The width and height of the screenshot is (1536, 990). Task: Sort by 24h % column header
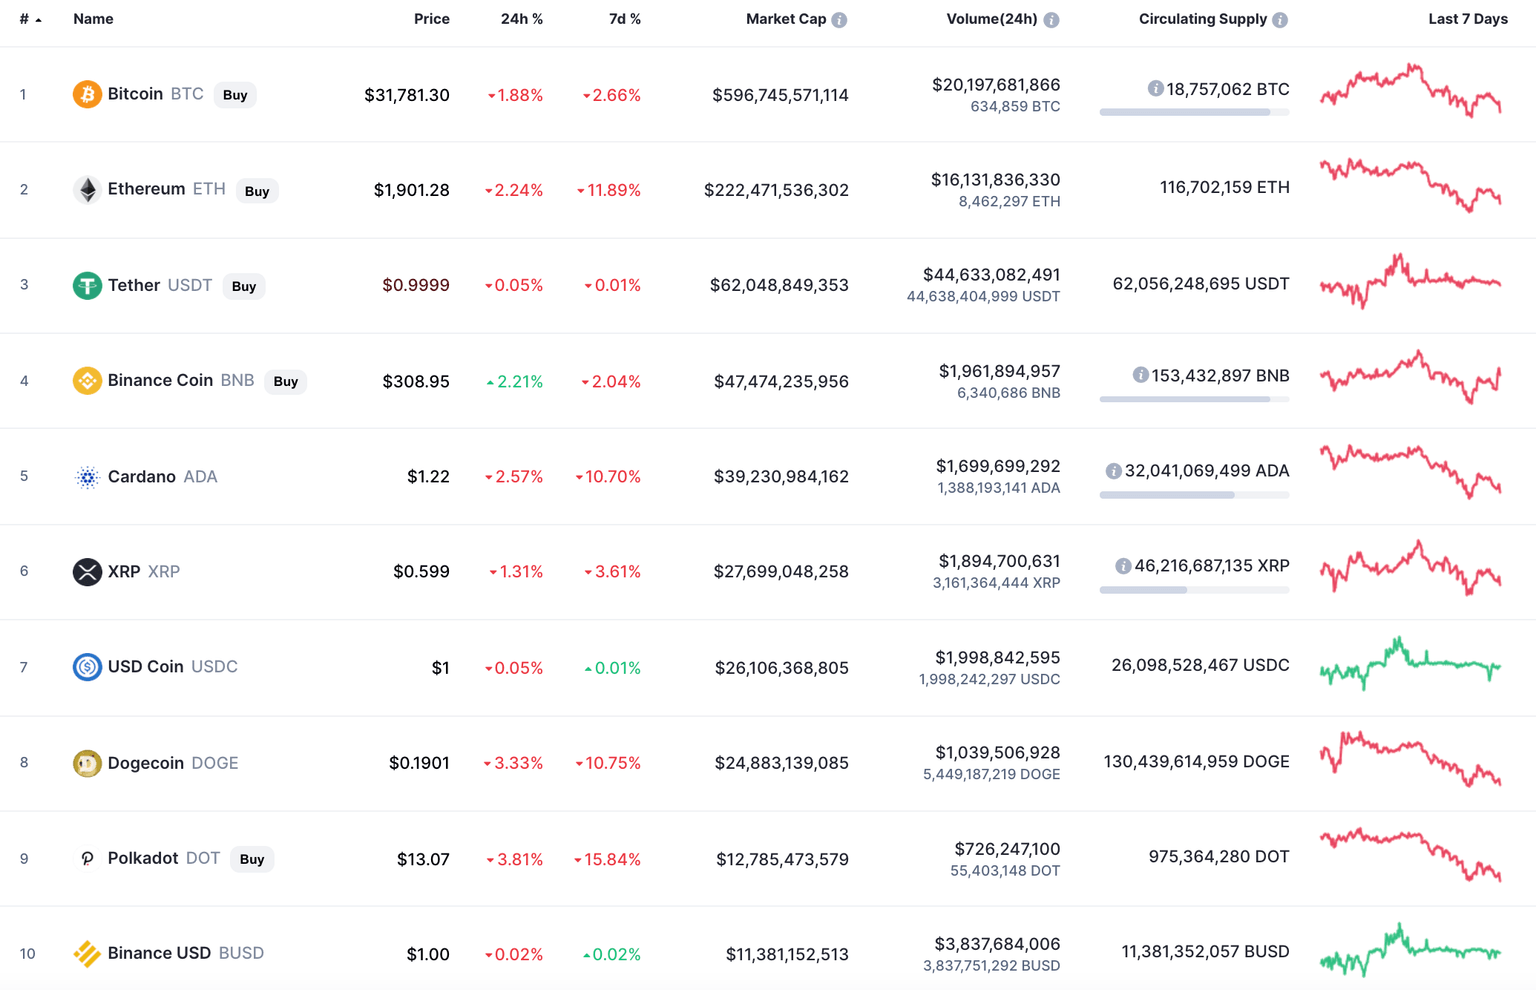pyautogui.click(x=521, y=19)
